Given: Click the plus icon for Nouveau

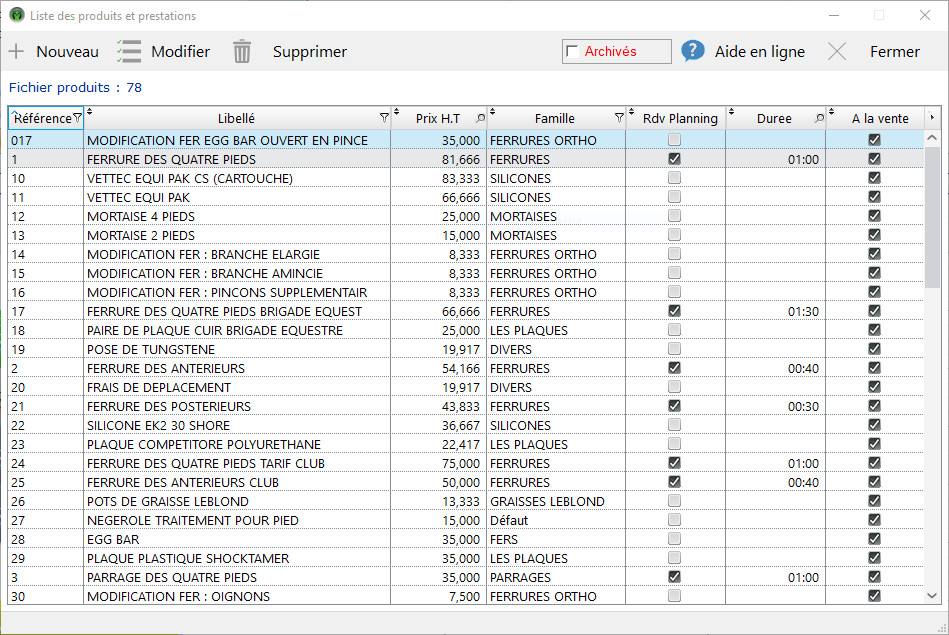Looking at the screenshot, I should (16, 51).
